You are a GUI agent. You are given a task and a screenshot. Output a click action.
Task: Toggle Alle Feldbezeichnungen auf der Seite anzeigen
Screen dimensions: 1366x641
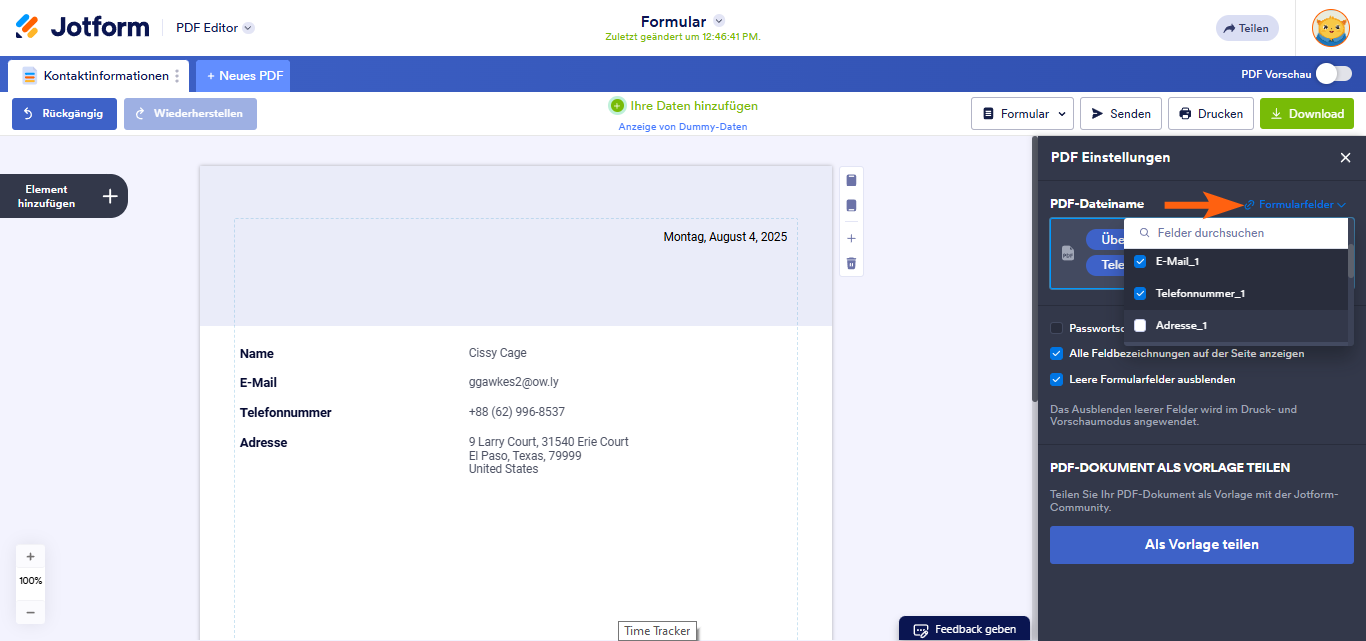click(1056, 353)
